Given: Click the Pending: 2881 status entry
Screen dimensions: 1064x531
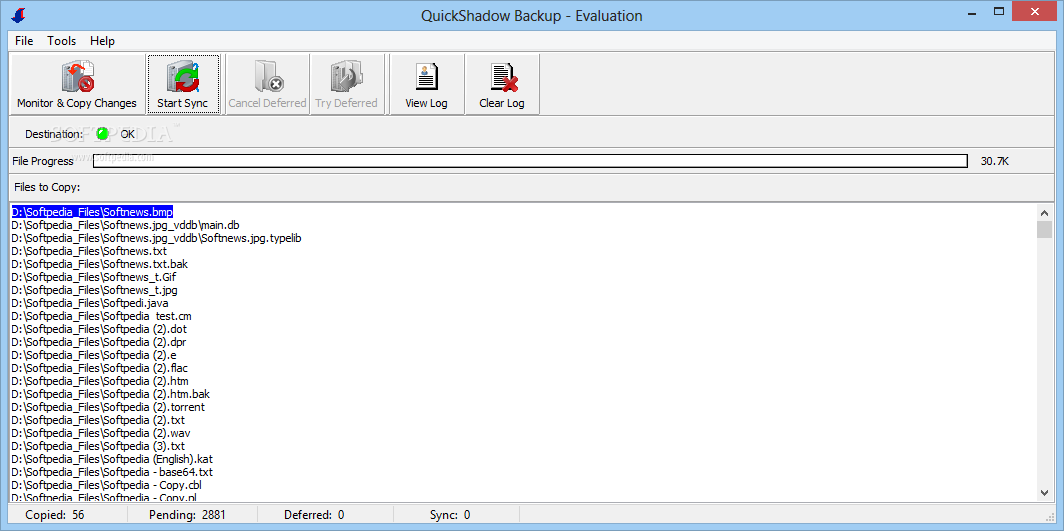Looking at the screenshot, I should pos(187,515).
